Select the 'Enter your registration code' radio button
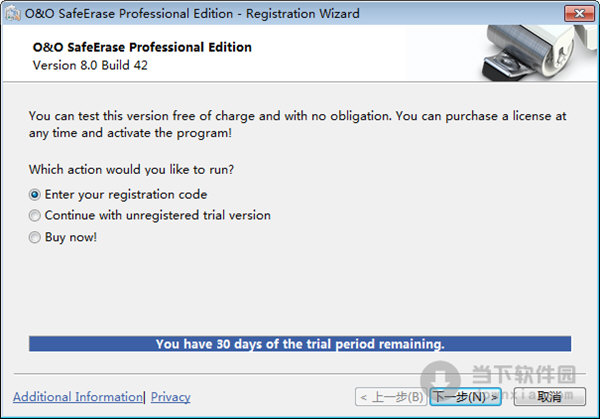The image size is (600, 419). (34, 195)
